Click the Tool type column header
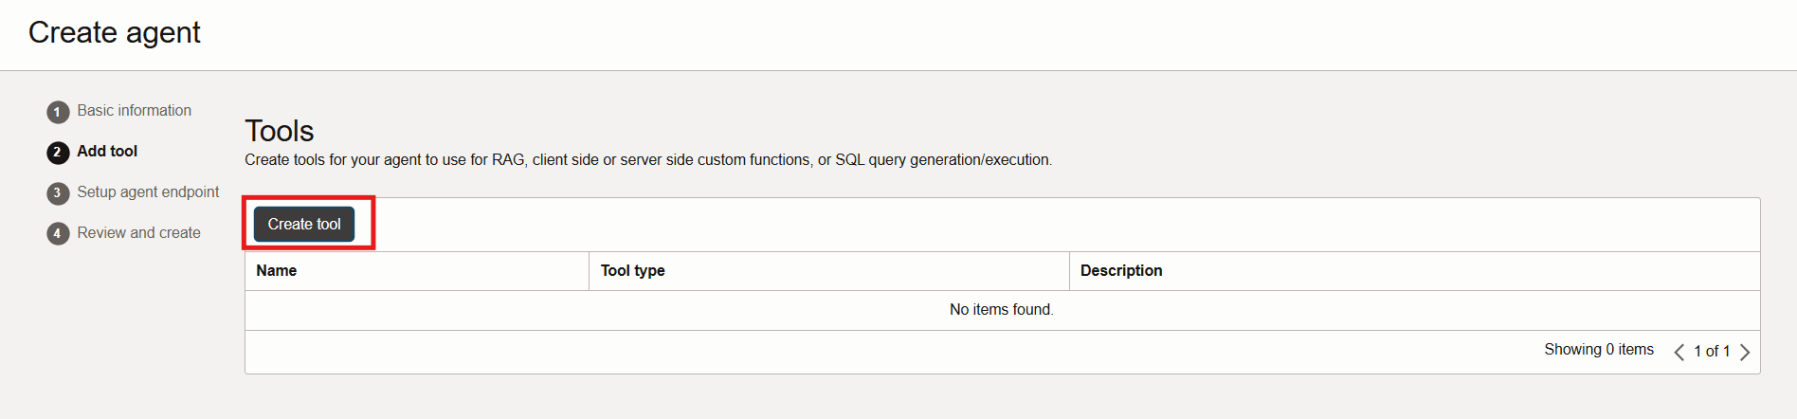The image size is (1797, 419). point(632,271)
